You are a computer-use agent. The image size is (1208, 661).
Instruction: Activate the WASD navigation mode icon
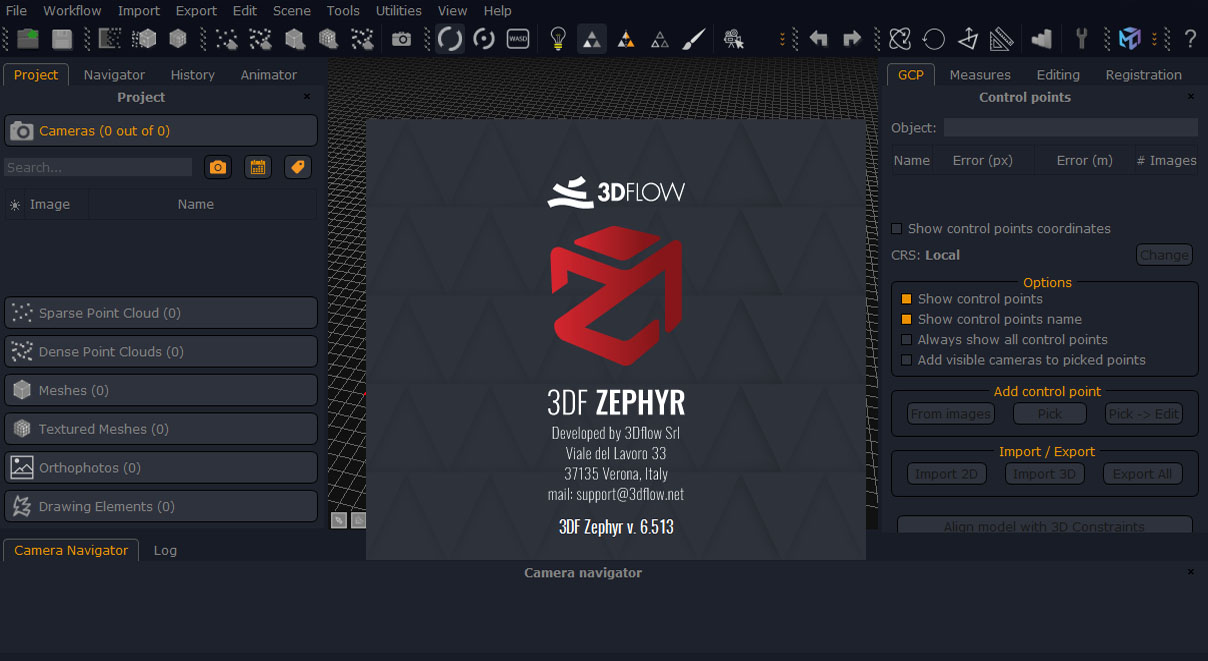point(518,39)
